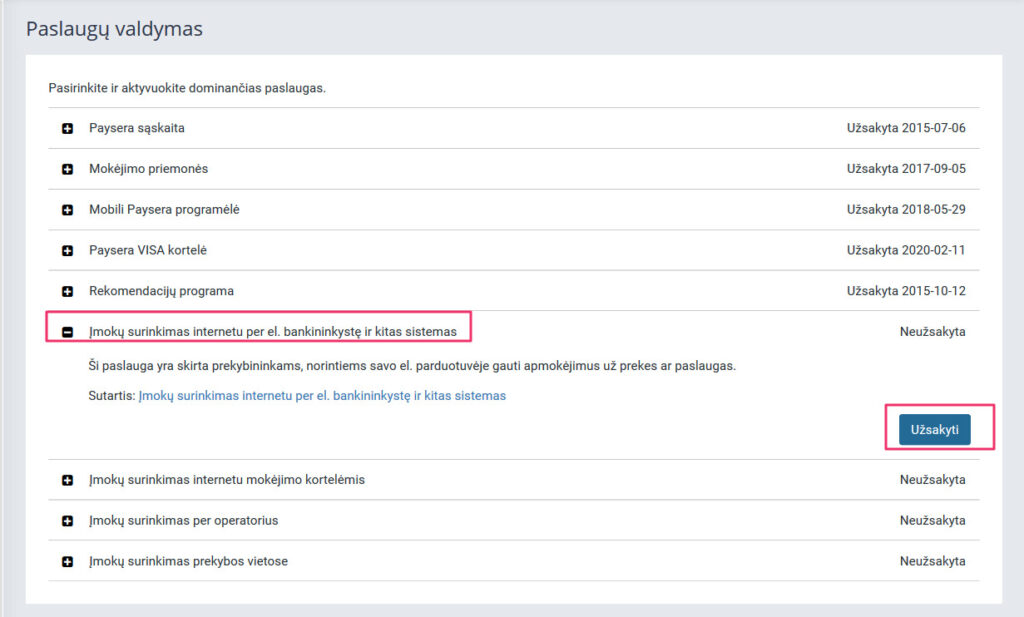Click the Užsakyta 2015-07-06 status
The width and height of the screenshot is (1024, 617).
click(x=906, y=128)
